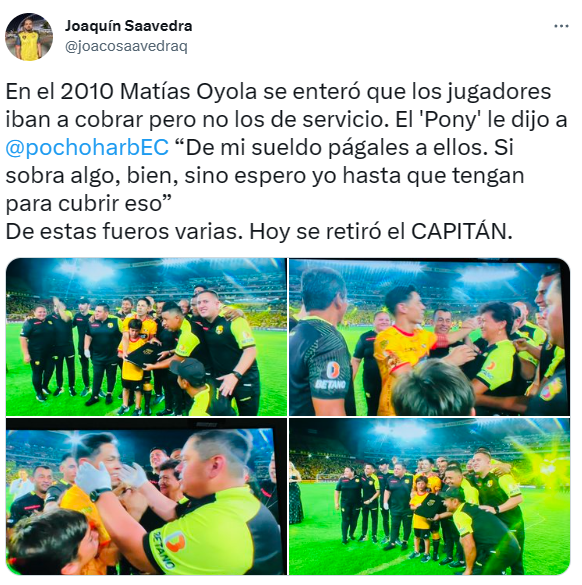582x585 pixels.
Task: Click the Betano logo on the black sleeve
Action: click(331, 375)
